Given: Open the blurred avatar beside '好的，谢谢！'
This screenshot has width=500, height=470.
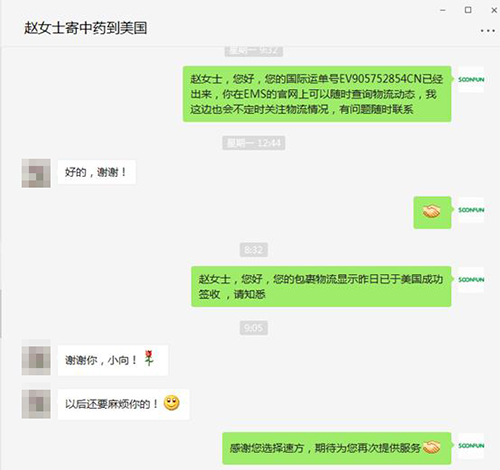Looking at the screenshot, I should coord(36,173).
